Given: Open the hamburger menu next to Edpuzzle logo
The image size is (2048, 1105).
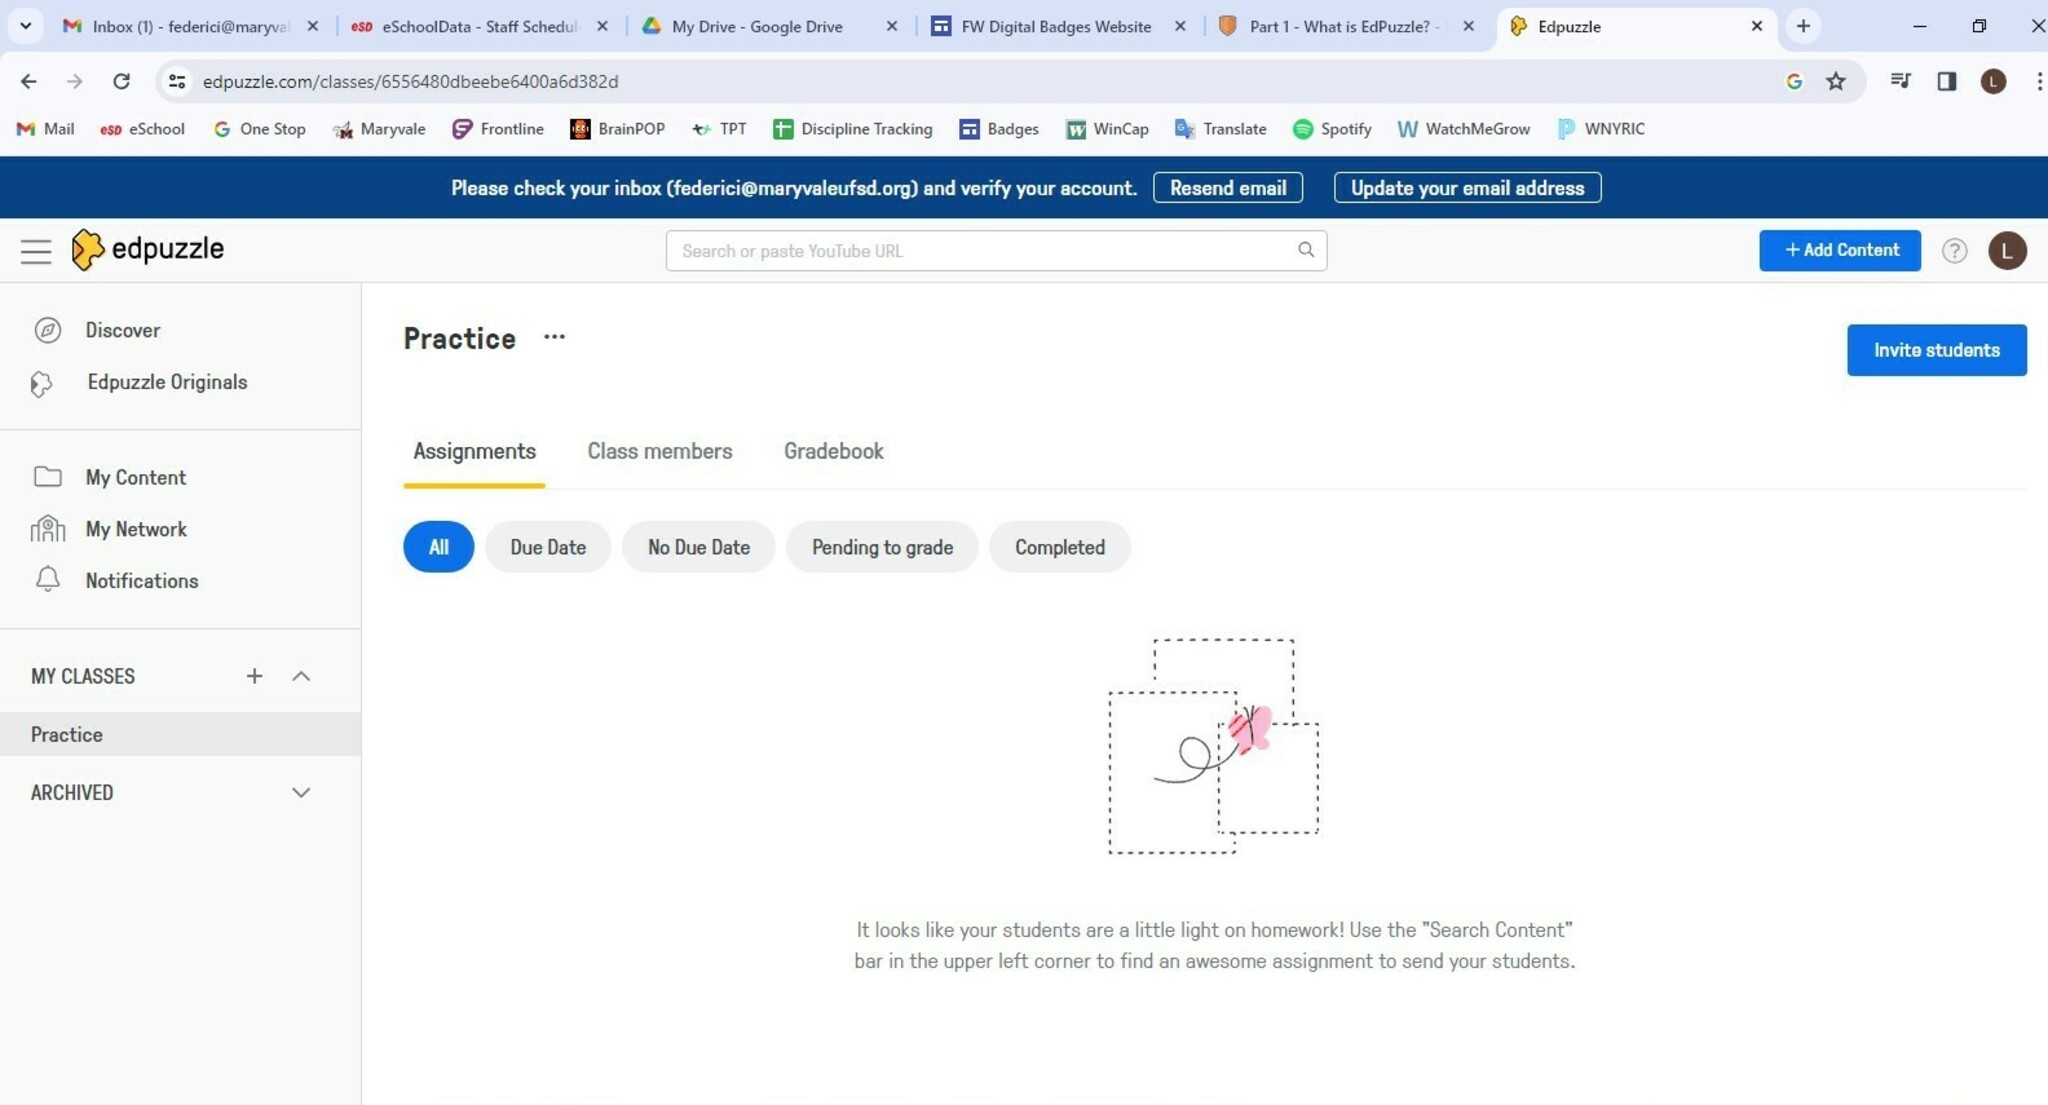Looking at the screenshot, I should pyautogui.click(x=36, y=251).
